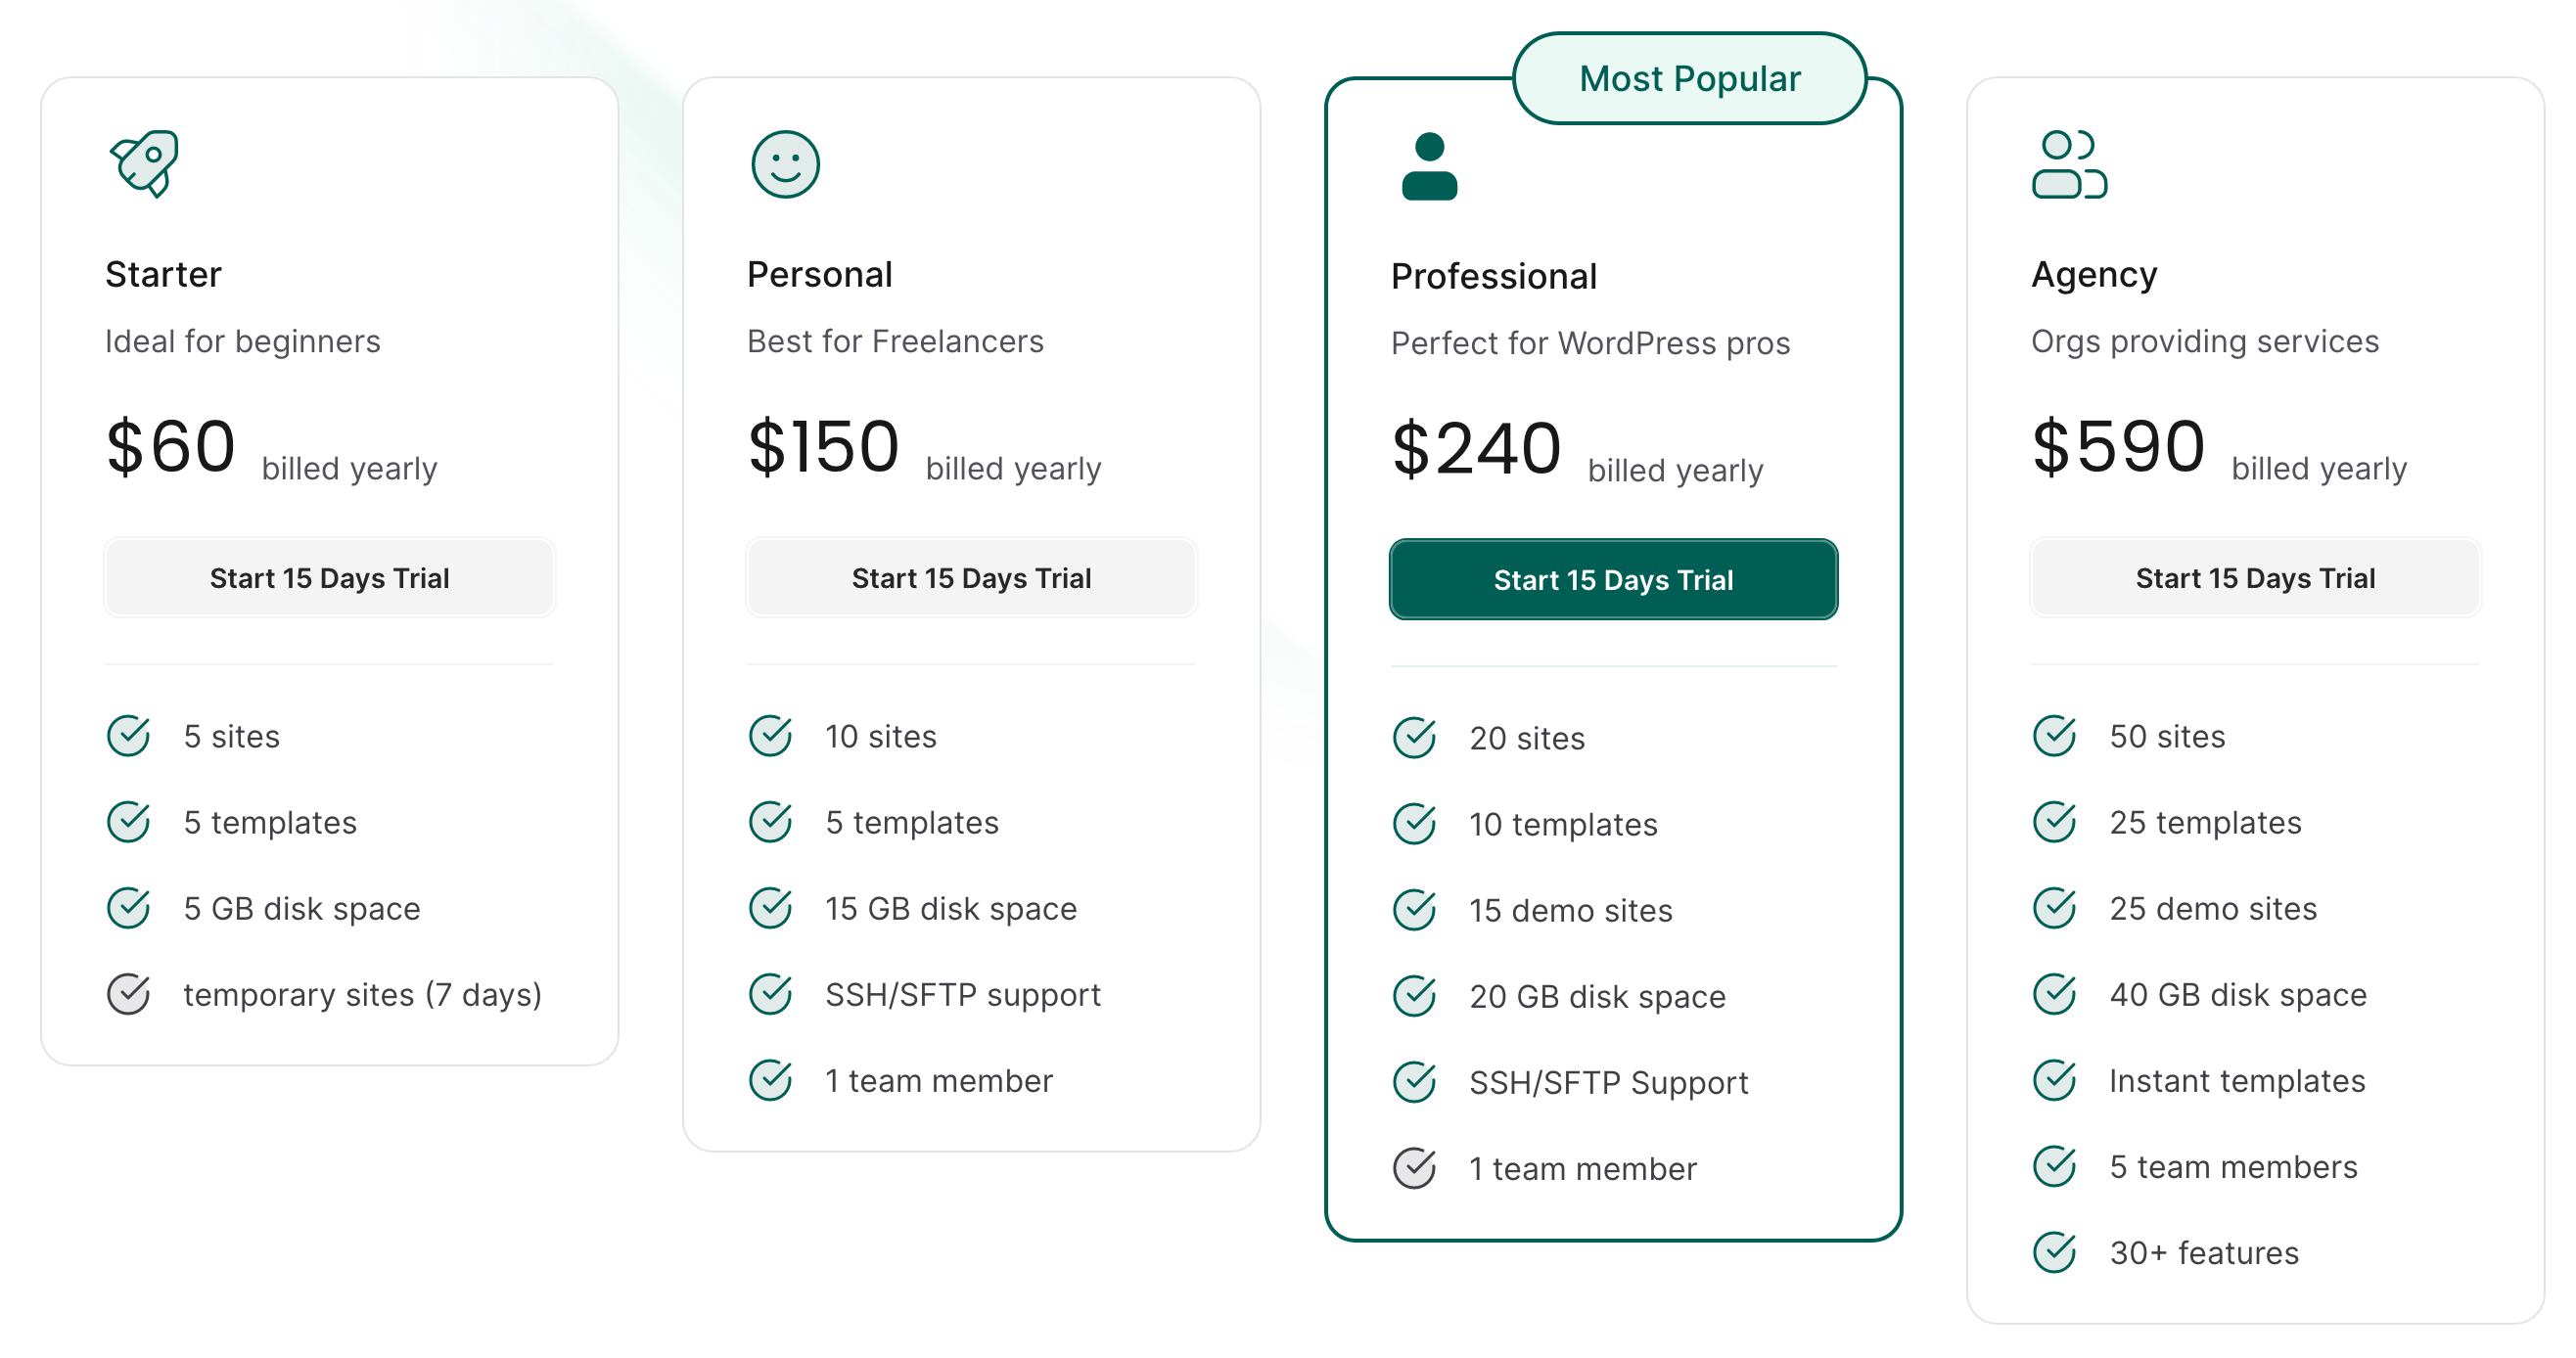
Task: Click the checkmark beside Personal SSH/SFTP support
Action: click(x=771, y=994)
